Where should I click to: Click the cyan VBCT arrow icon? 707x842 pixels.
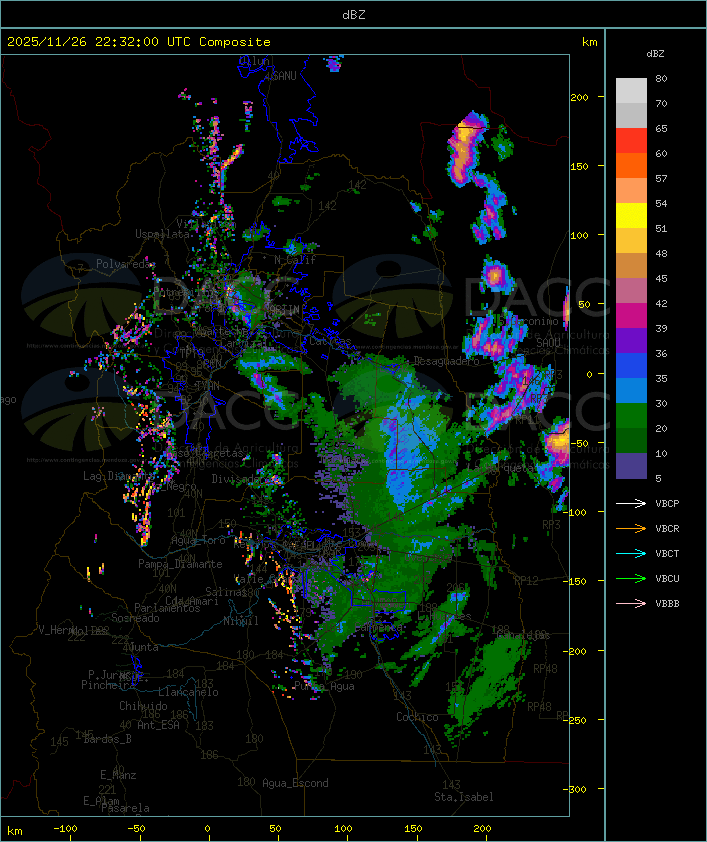point(631,554)
